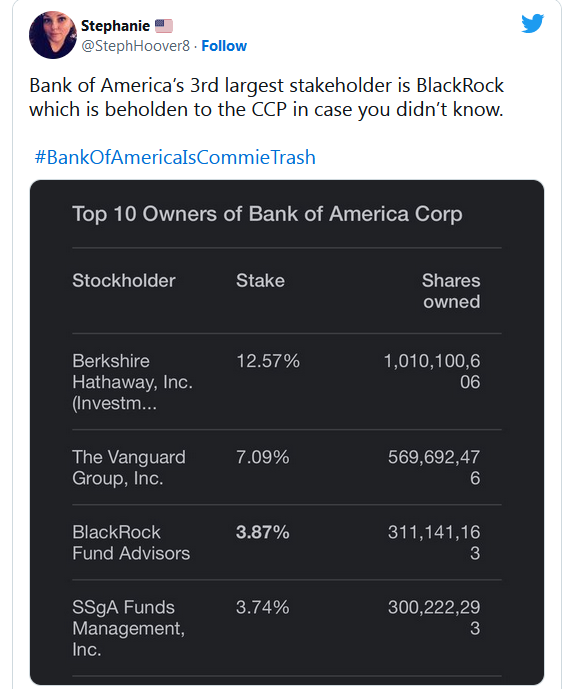
Task: Select the Shares owned column header
Action: pyautogui.click(x=451, y=291)
